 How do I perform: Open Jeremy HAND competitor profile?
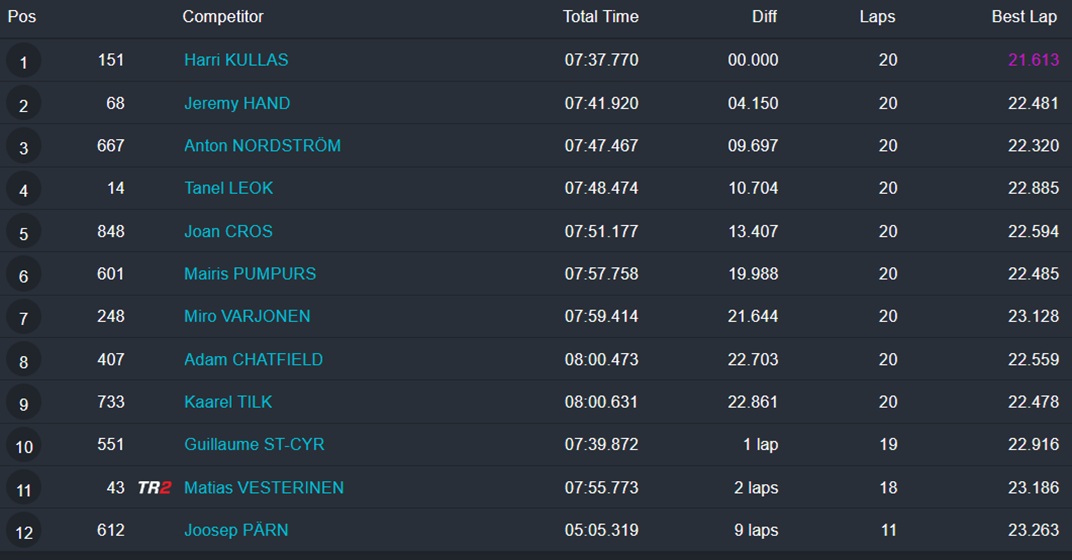coord(237,103)
